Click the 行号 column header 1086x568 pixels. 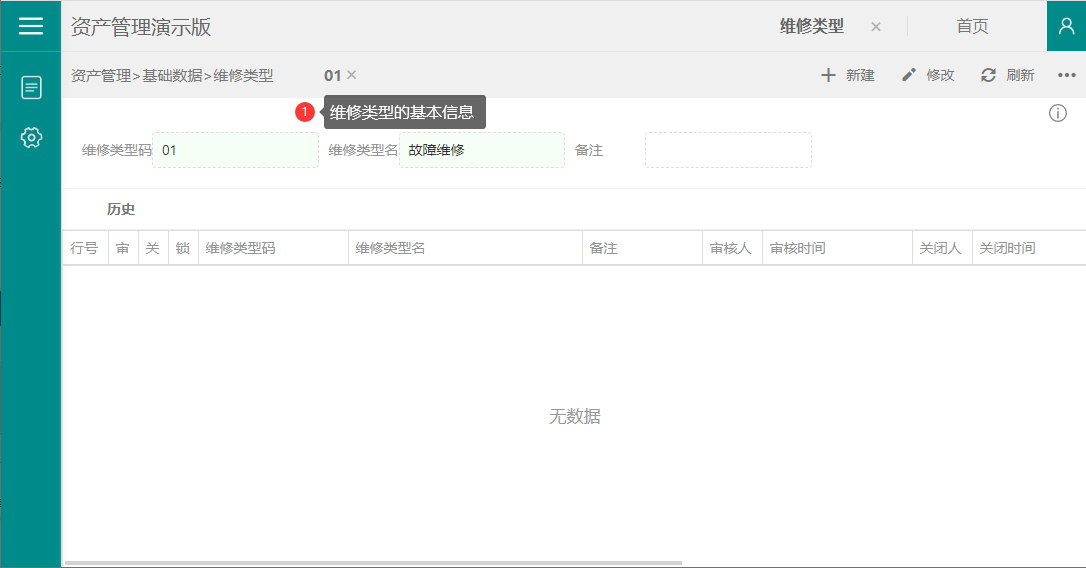click(x=85, y=248)
